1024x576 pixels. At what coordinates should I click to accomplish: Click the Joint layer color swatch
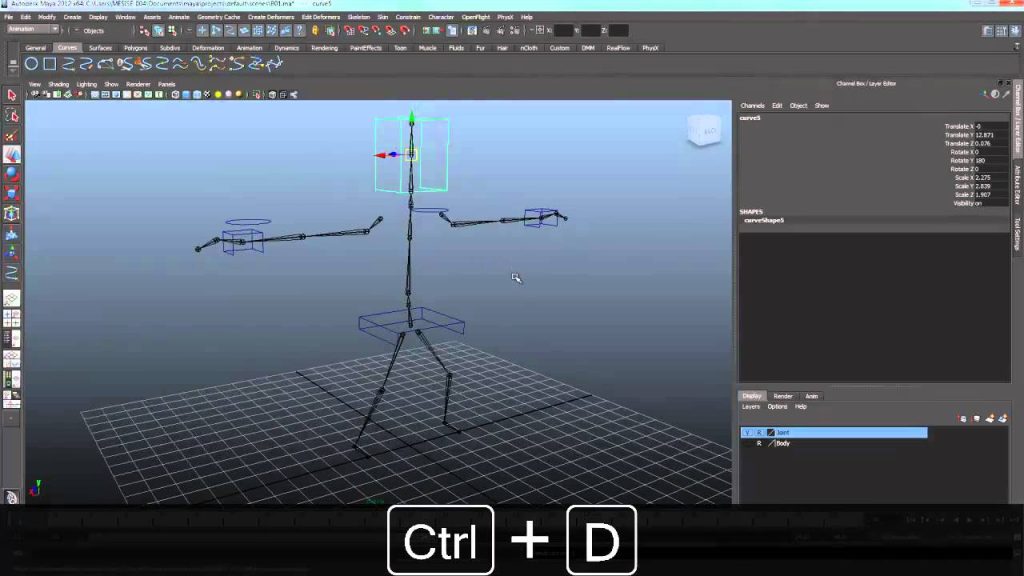[x=771, y=432]
